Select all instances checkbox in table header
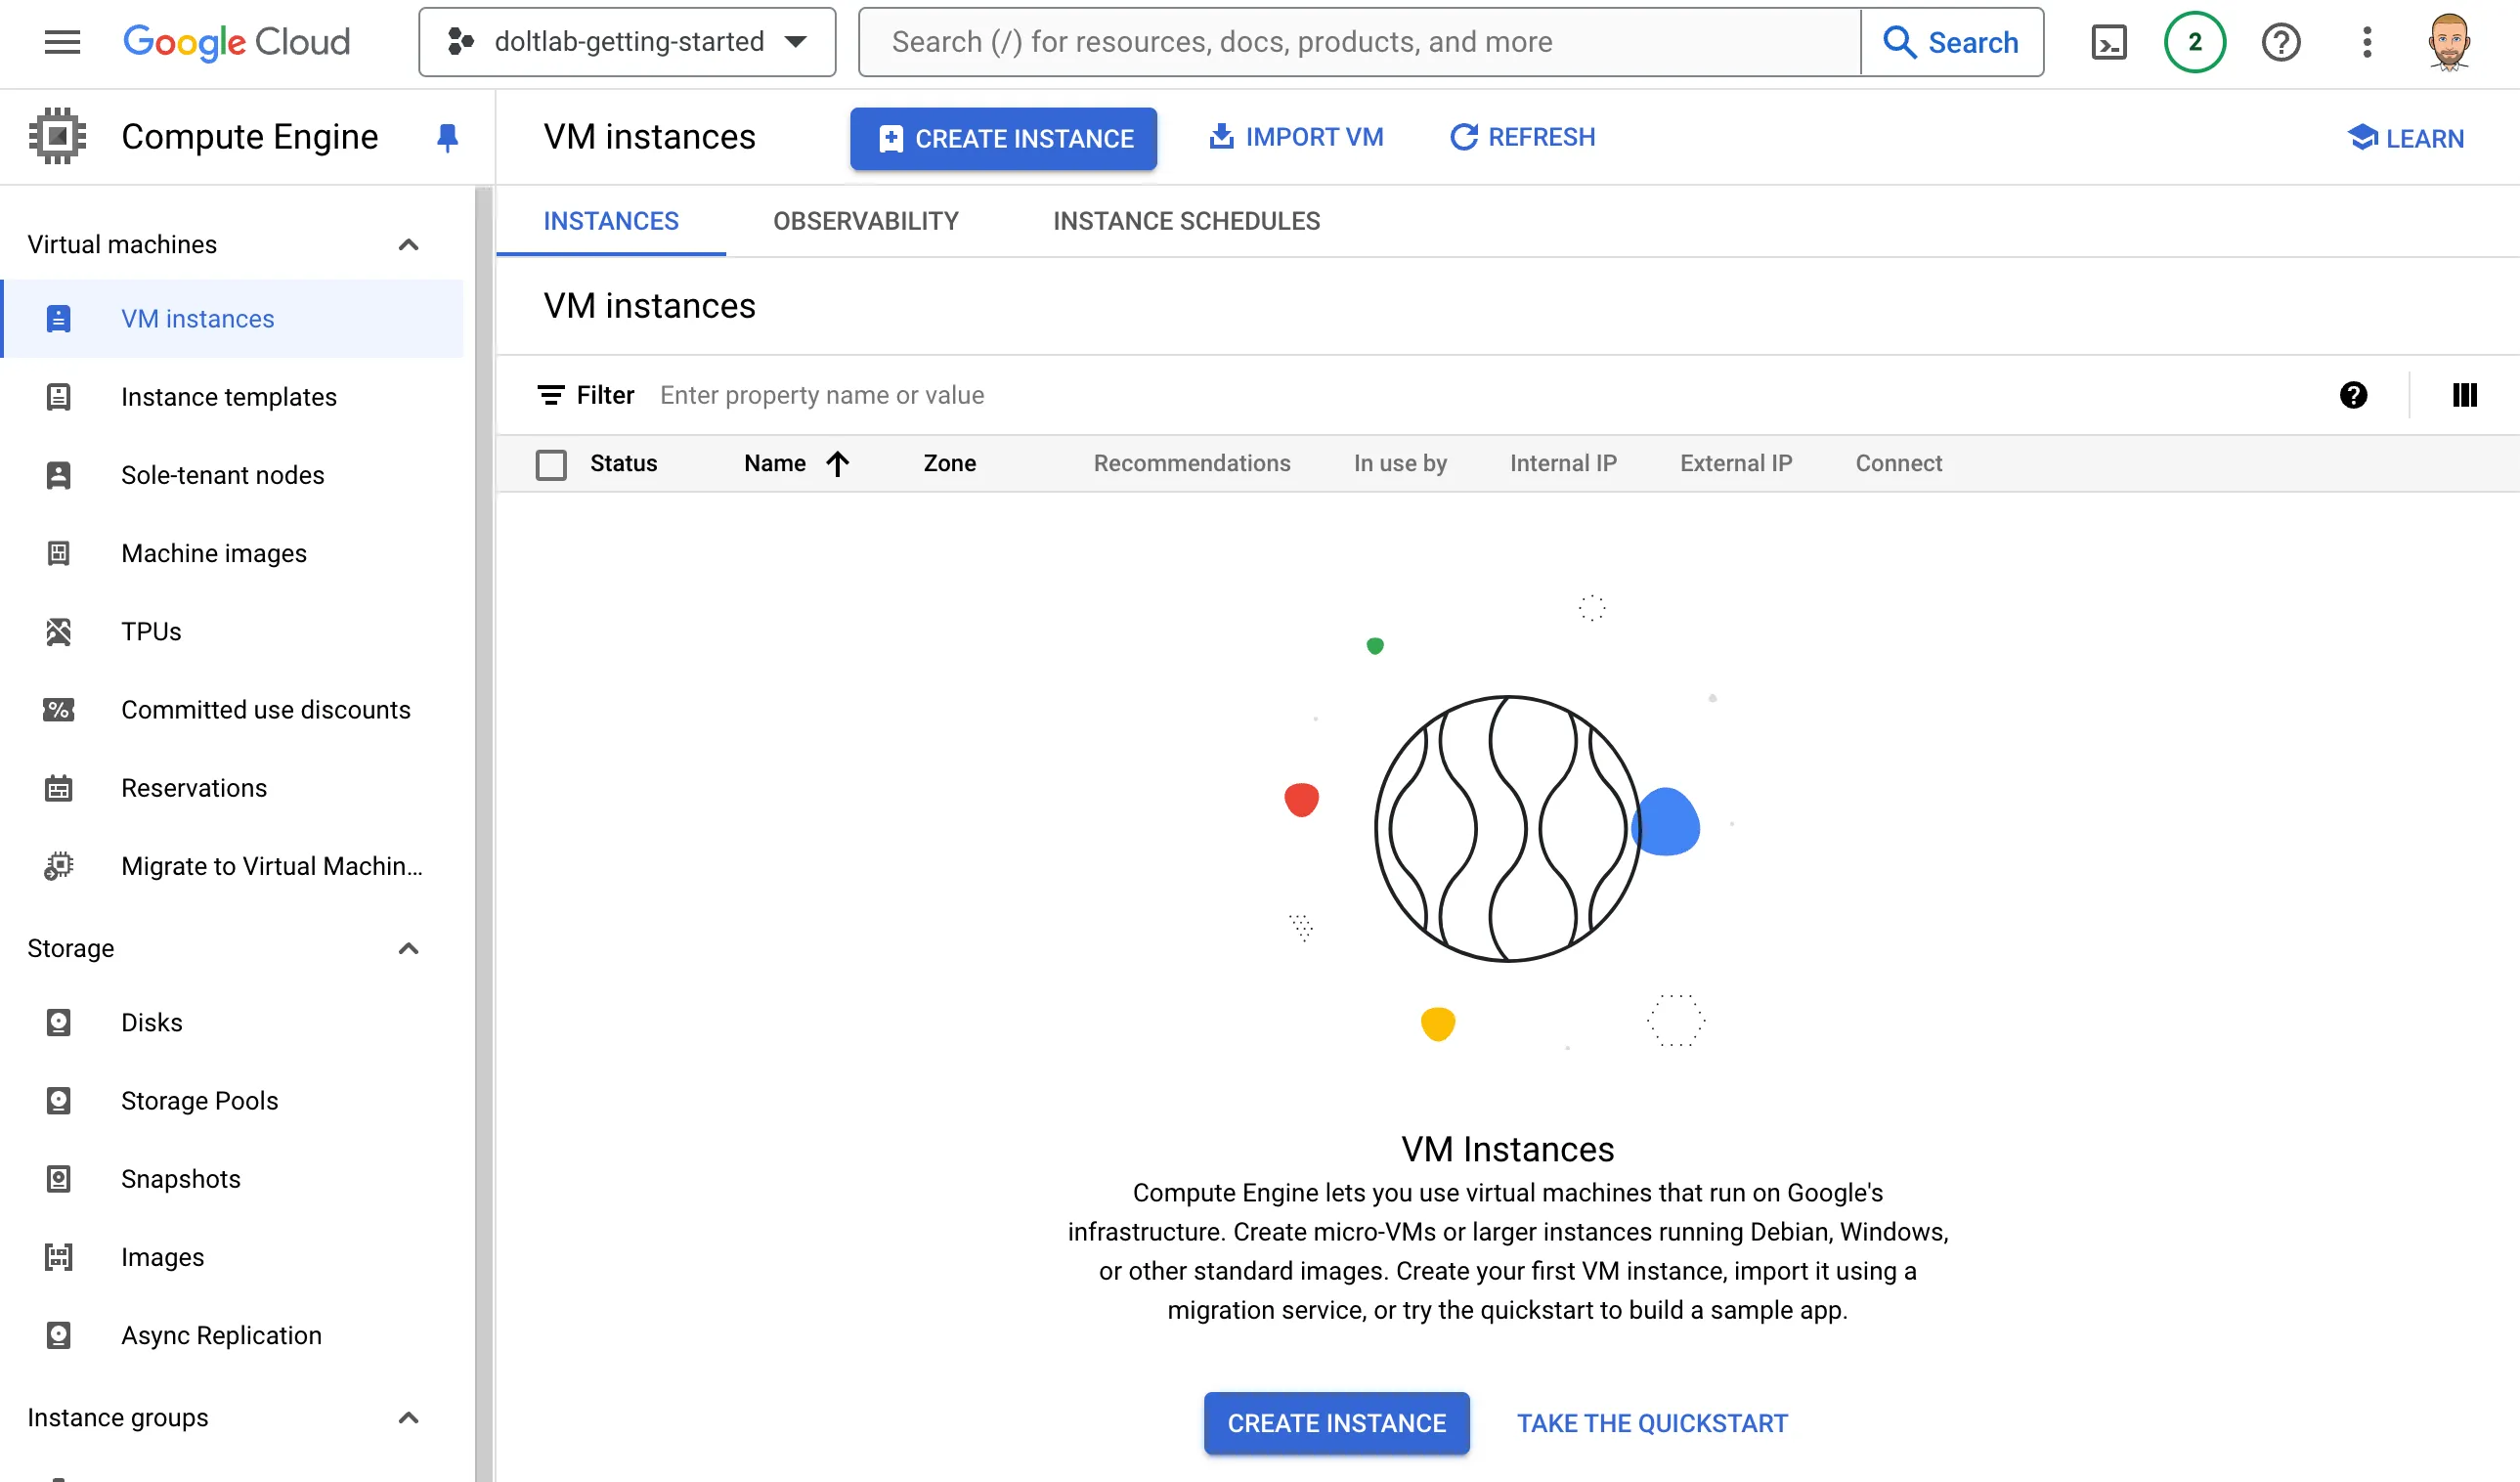The width and height of the screenshot is (2520, 1482). coord(551,464)
